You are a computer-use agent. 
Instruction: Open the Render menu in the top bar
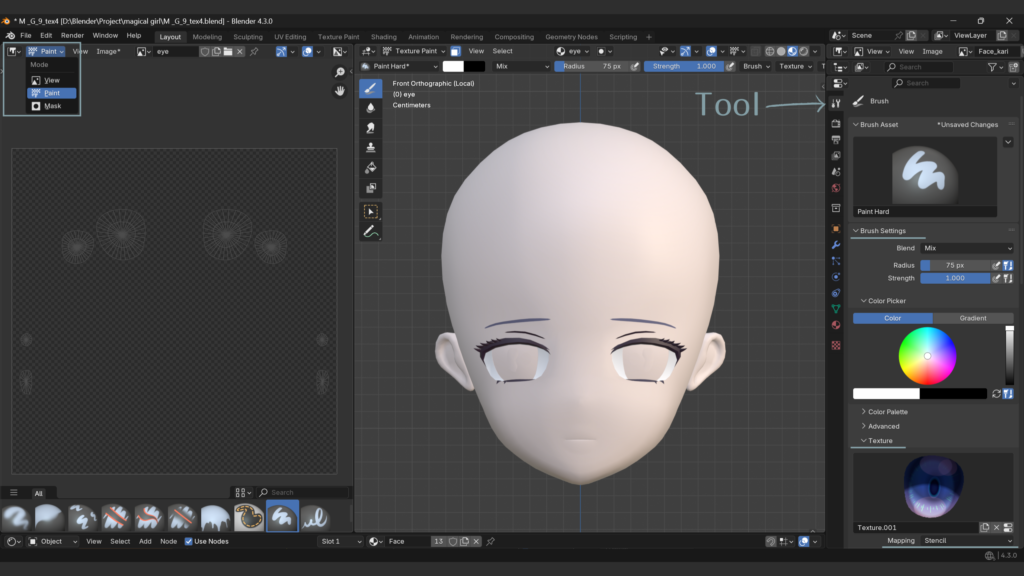click(x=72, y=35)
